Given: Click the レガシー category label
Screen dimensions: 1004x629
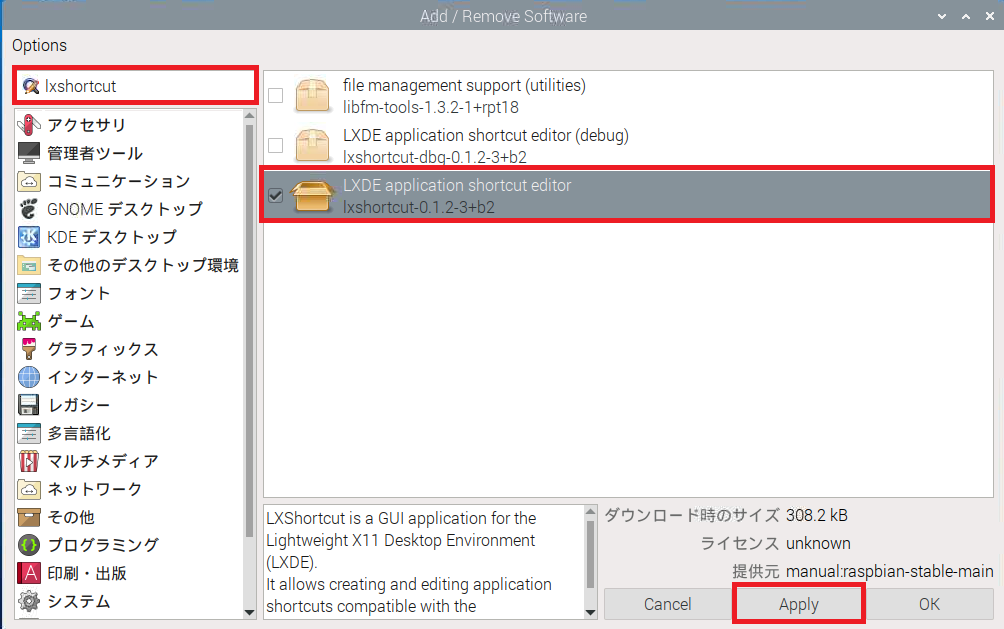Looking at the screenshot, I should [79, 405].
